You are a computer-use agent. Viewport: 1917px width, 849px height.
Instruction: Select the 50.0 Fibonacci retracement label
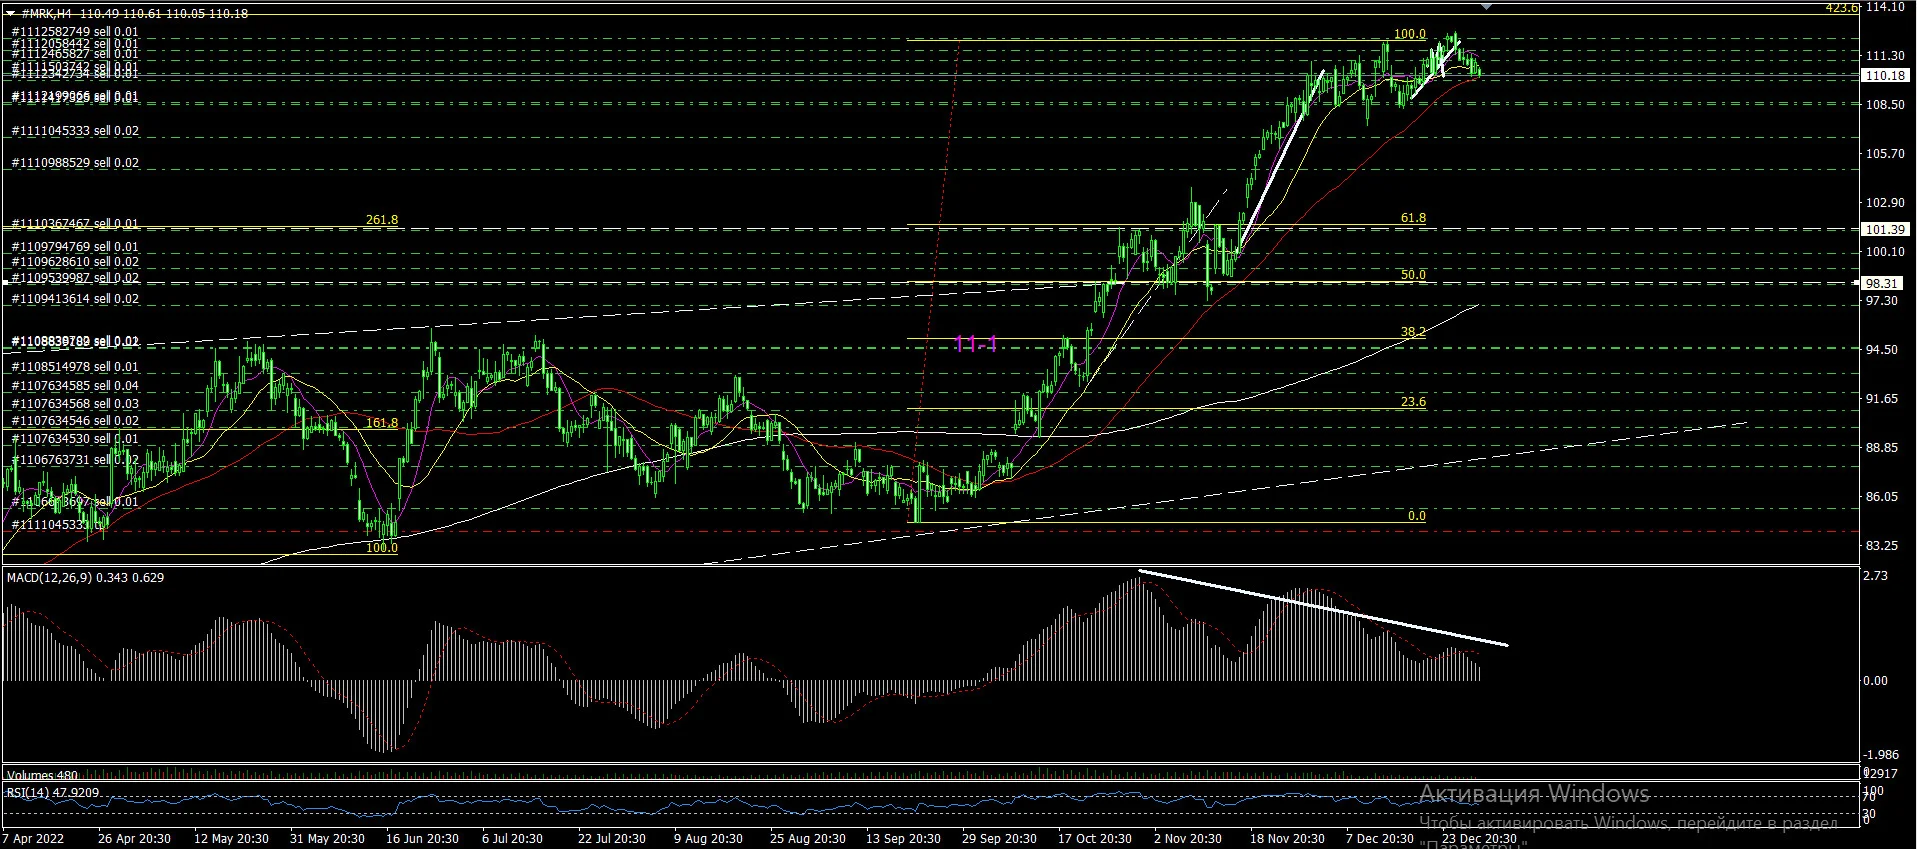coord(1413,275)
